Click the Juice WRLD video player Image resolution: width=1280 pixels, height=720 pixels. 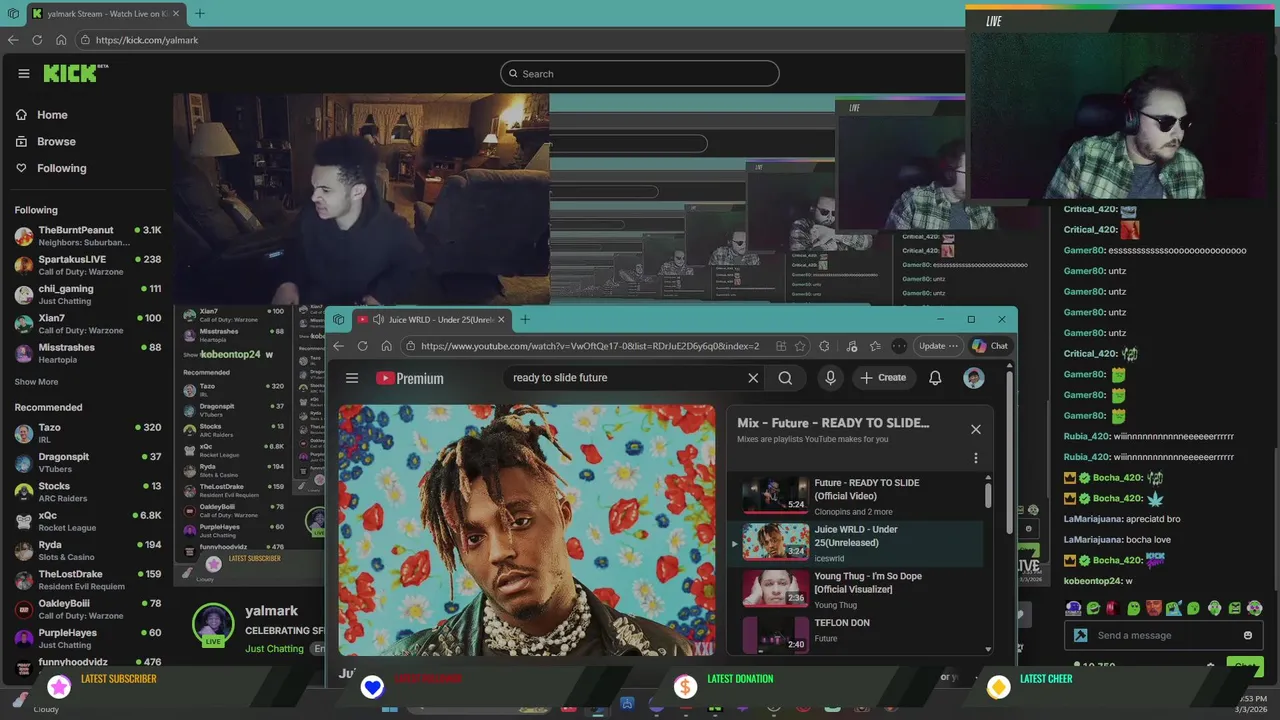pos(527,530)
